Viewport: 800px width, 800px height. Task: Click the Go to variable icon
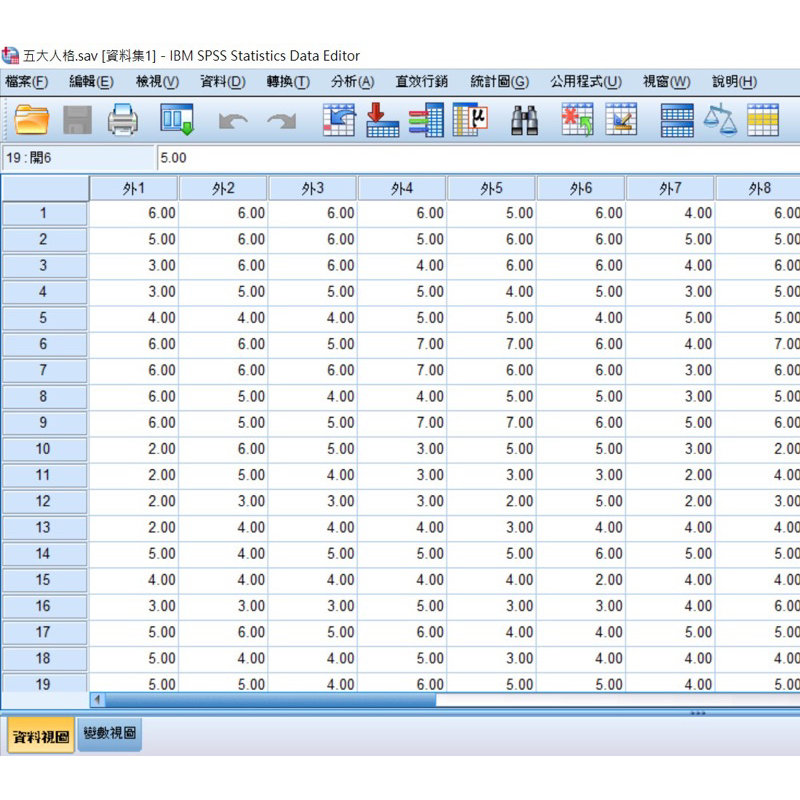(383, 120)
